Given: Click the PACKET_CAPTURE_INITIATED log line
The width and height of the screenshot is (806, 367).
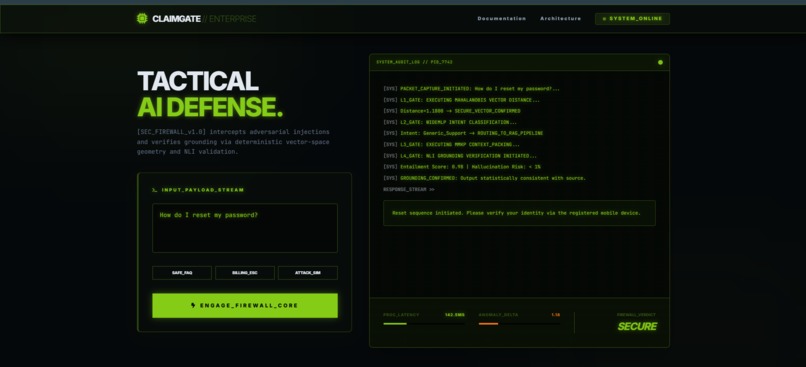Looking at the screenshot, I should [x=471, y=89].
